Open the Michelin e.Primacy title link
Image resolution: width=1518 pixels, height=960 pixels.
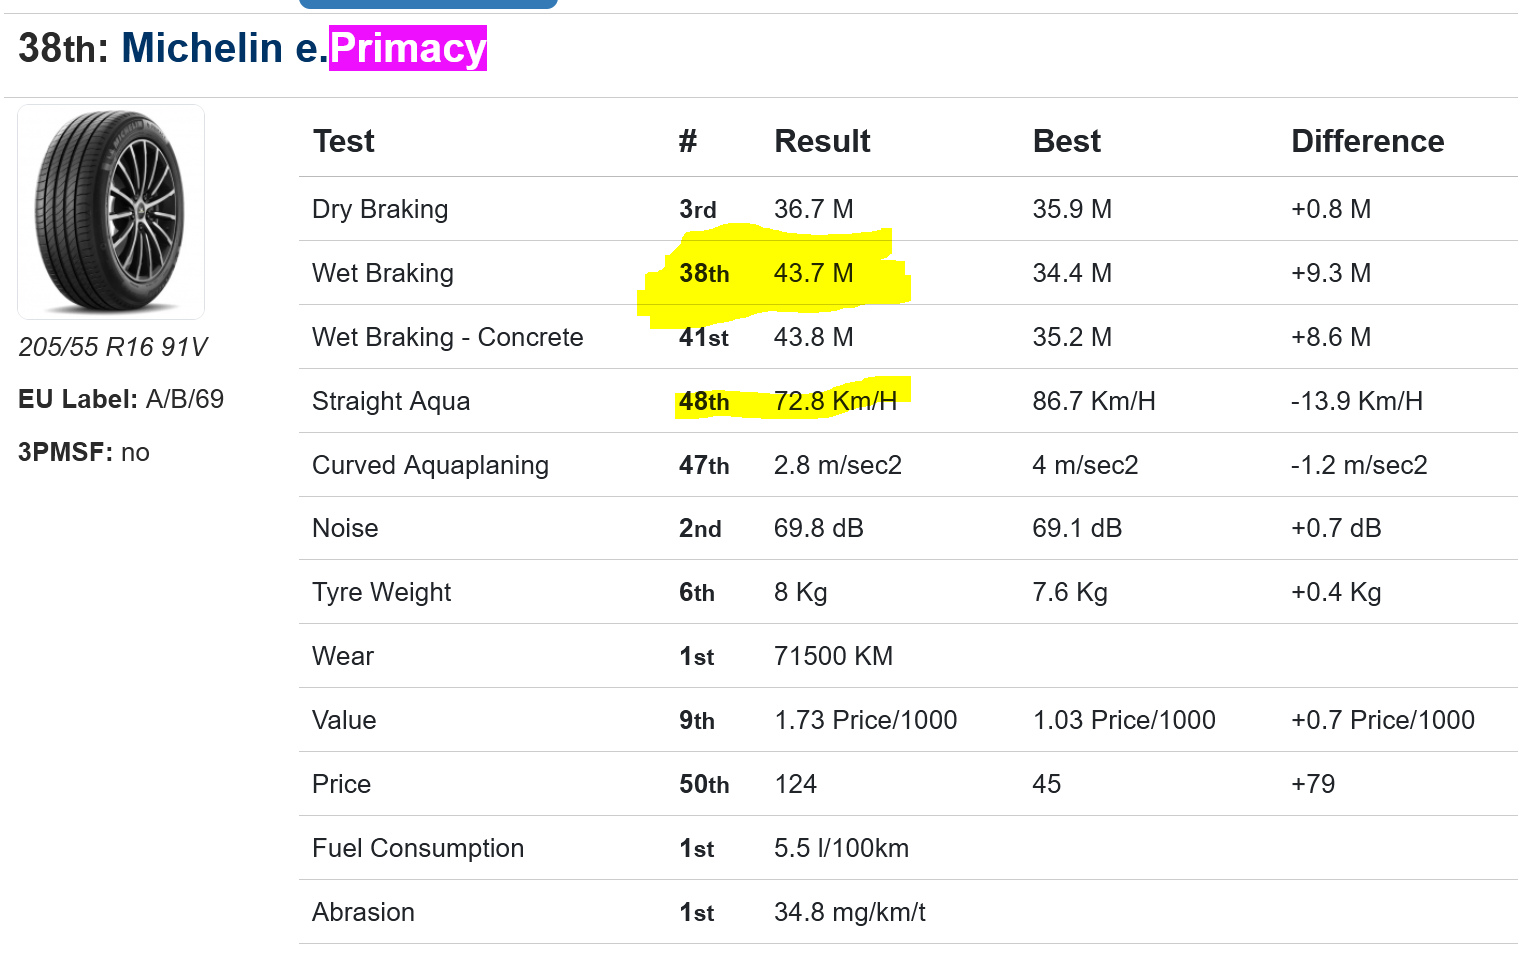click(304, 48)
